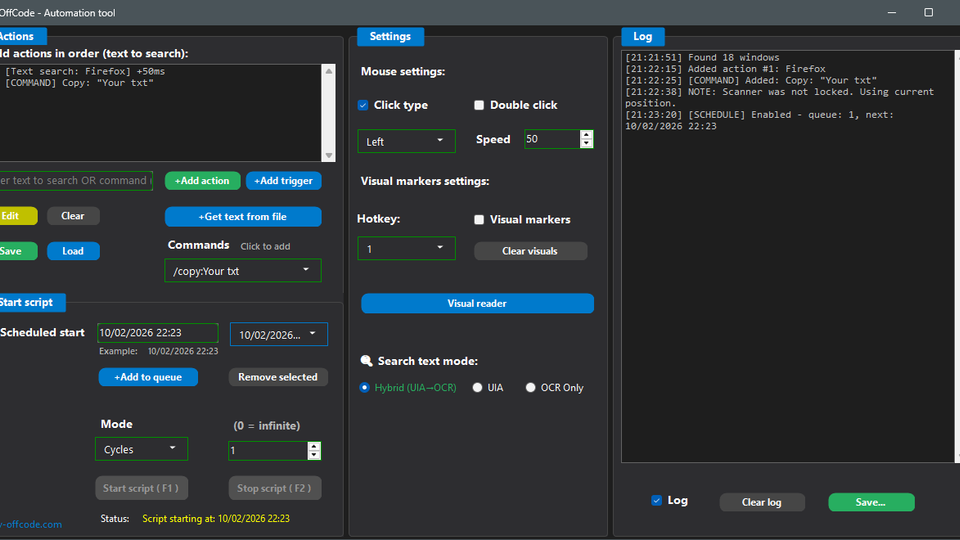Enable the Visual markers checkbox
Viewport: 960px width, 540px height.
coord(479,220)
